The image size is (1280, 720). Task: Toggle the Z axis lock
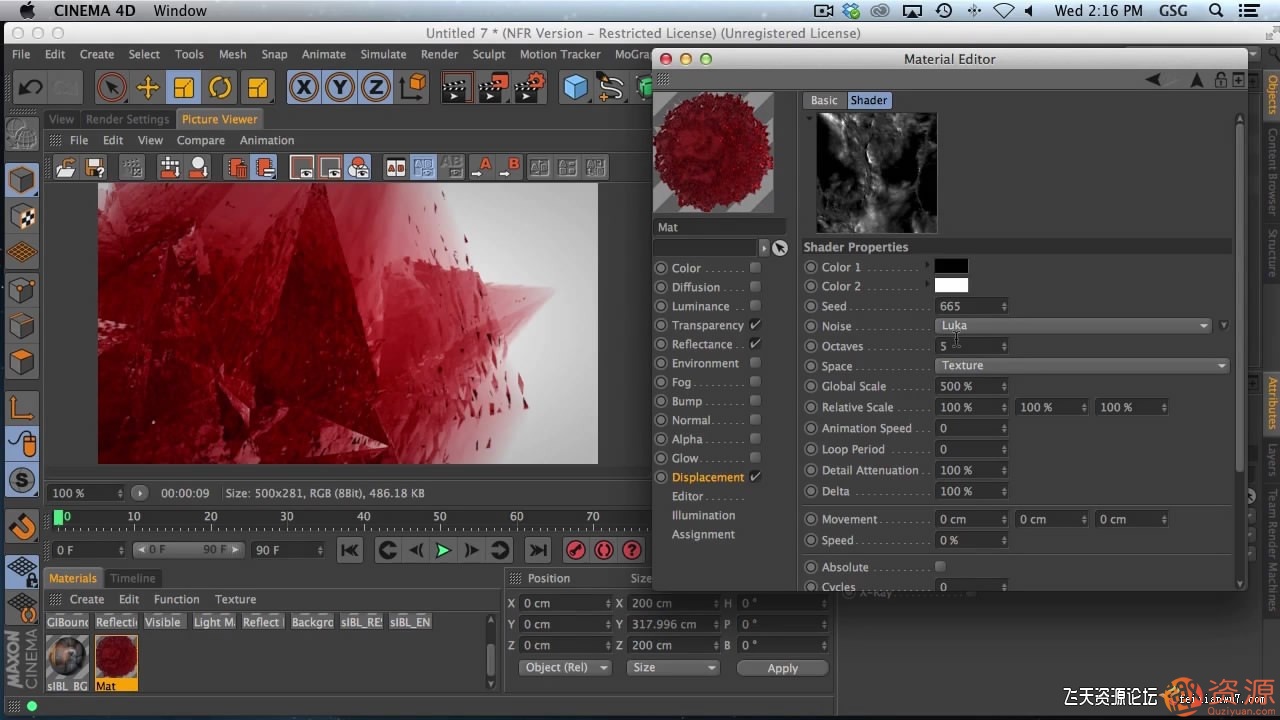(x=376, y=87)
